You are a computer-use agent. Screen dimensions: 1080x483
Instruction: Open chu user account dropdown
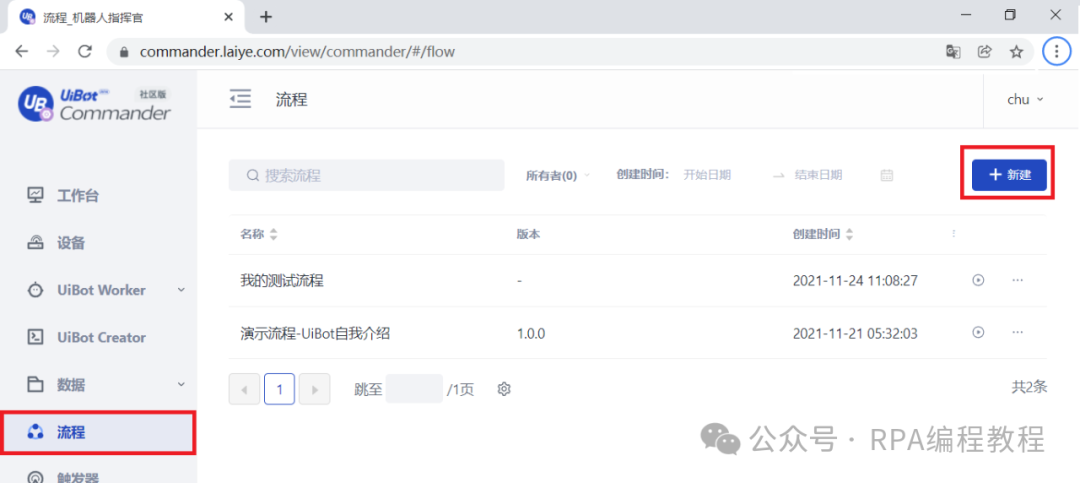coord(1026,99)
